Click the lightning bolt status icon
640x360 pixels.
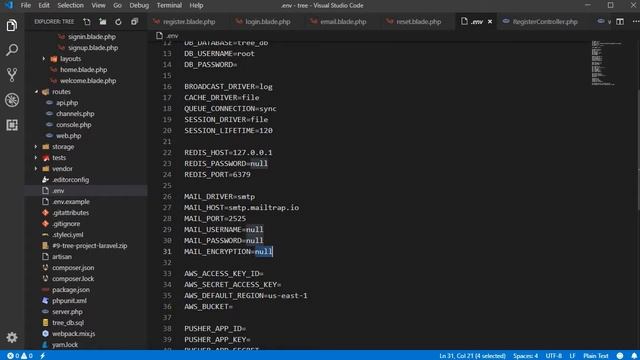[42, 356]
